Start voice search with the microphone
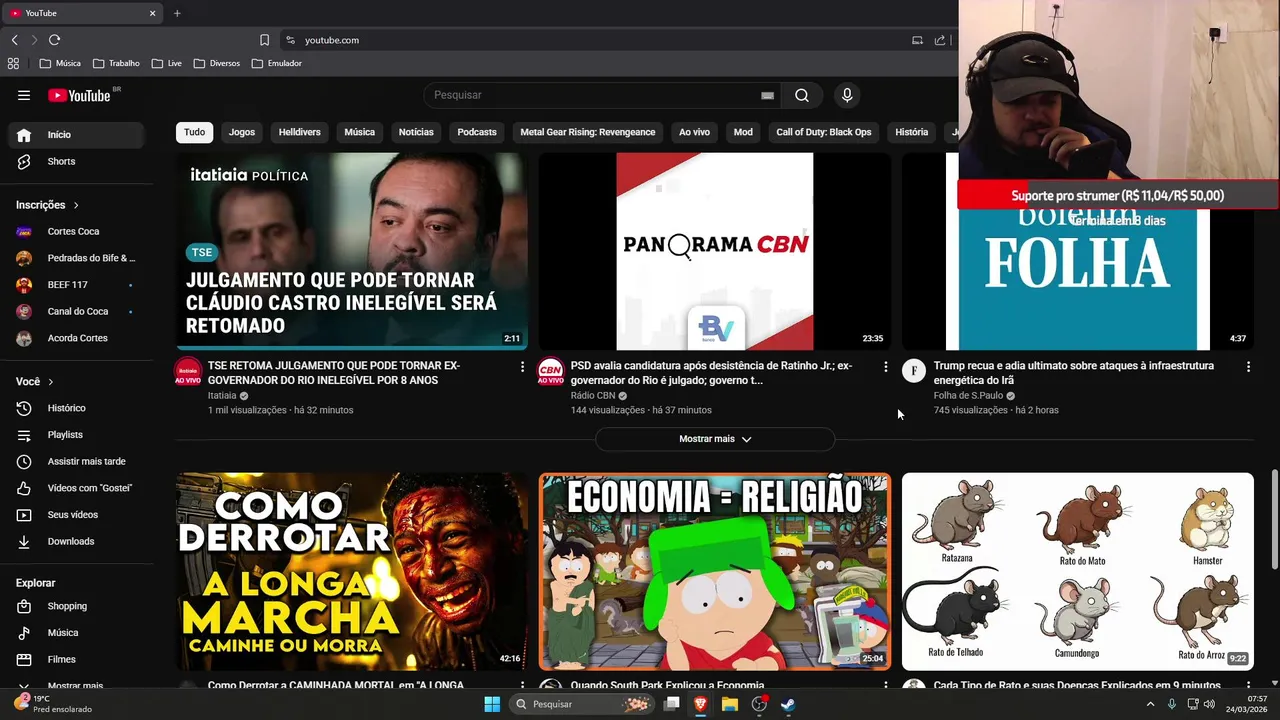Viewport: 1280px width, 720px height. [847, 95]
